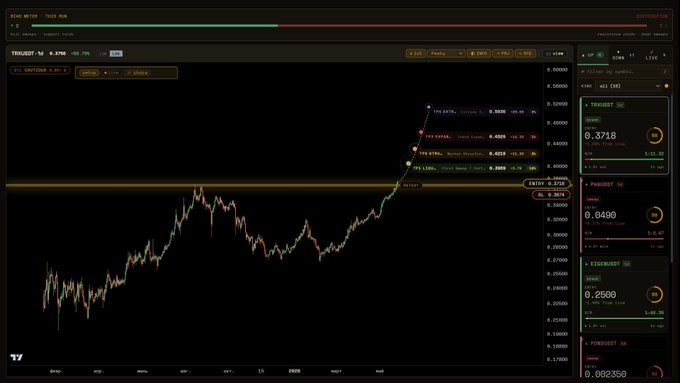Toggle the live option beside setup
This screenshot has height=383, width=680.
pos(111,73)
